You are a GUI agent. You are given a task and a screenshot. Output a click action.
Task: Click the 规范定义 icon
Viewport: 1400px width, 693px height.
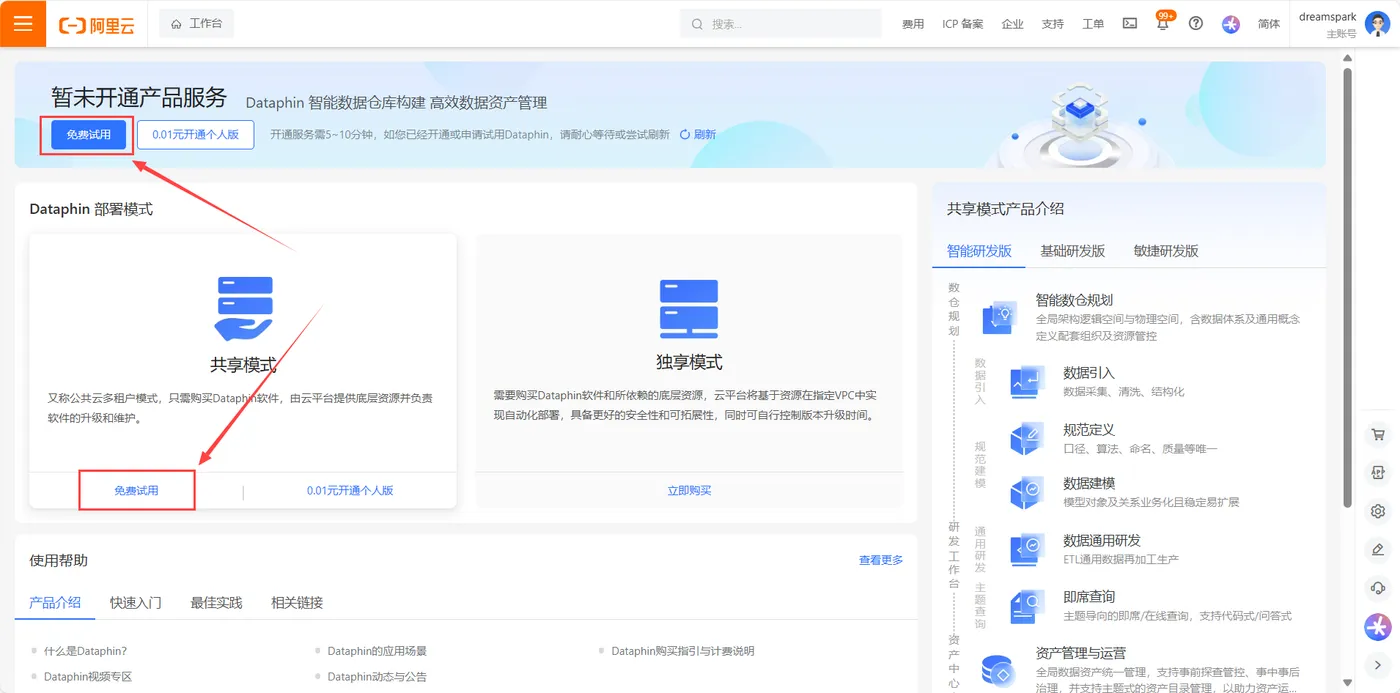pyautogui.click(x=1027, y=438)
